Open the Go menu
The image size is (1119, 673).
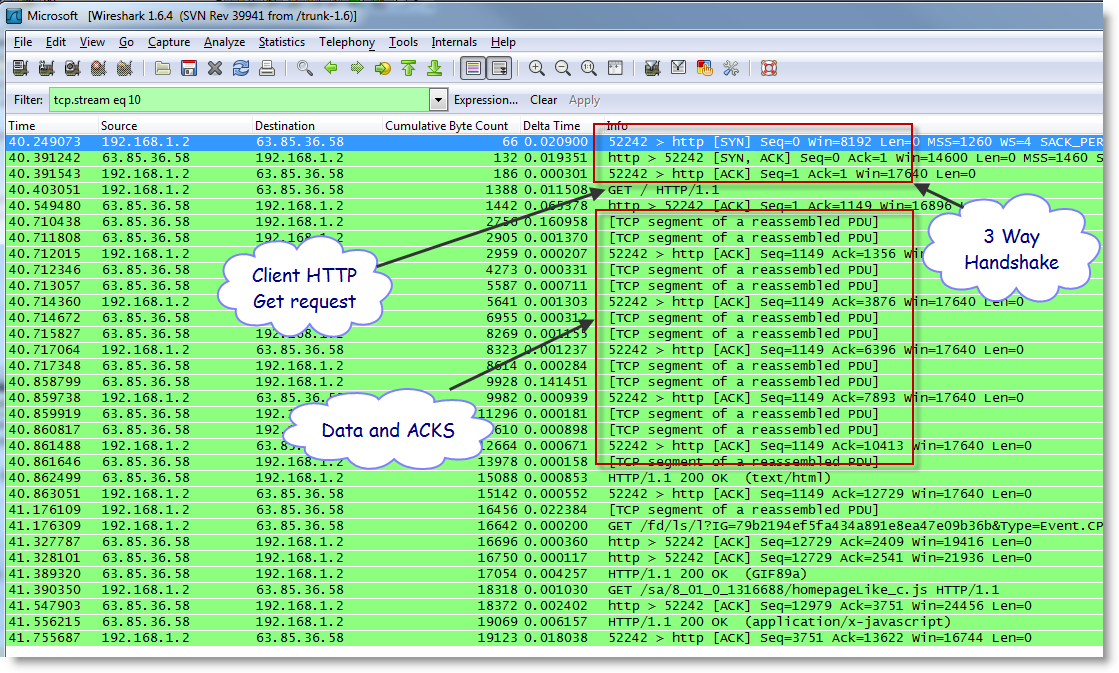point(126,42)
